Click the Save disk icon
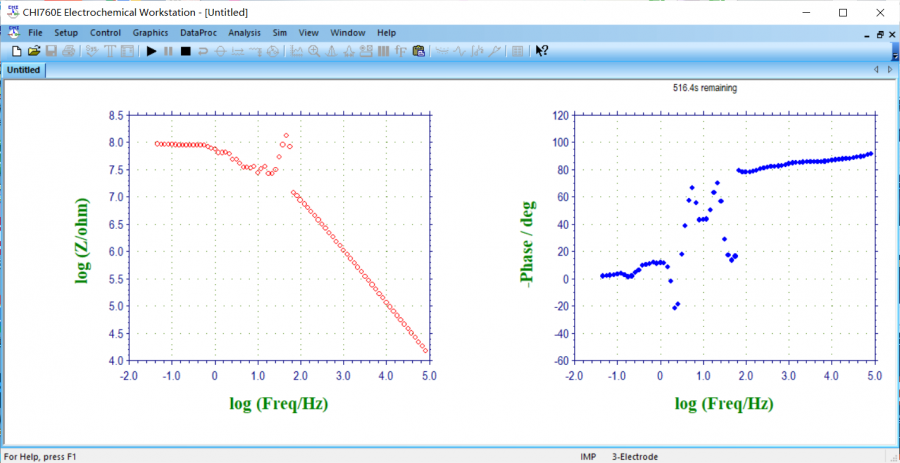This screenshot has width=900, height=463. click(51, 51)
